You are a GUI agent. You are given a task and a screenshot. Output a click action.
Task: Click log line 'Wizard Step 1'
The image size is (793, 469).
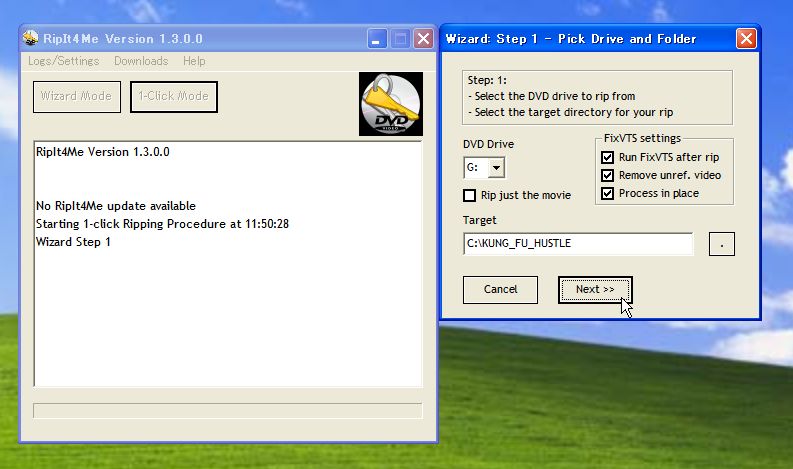(73, 242)
